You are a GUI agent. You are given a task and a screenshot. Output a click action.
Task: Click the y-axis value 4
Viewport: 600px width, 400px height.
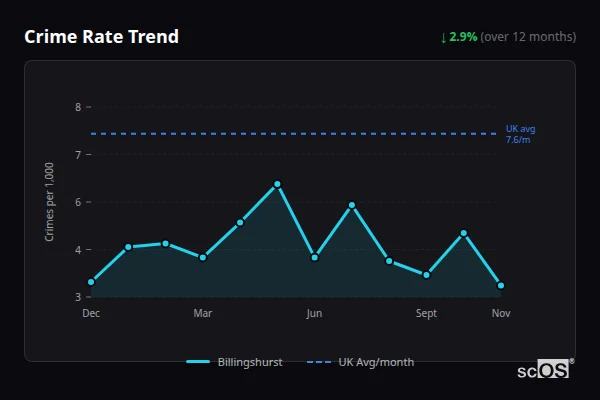coord(78,250)
